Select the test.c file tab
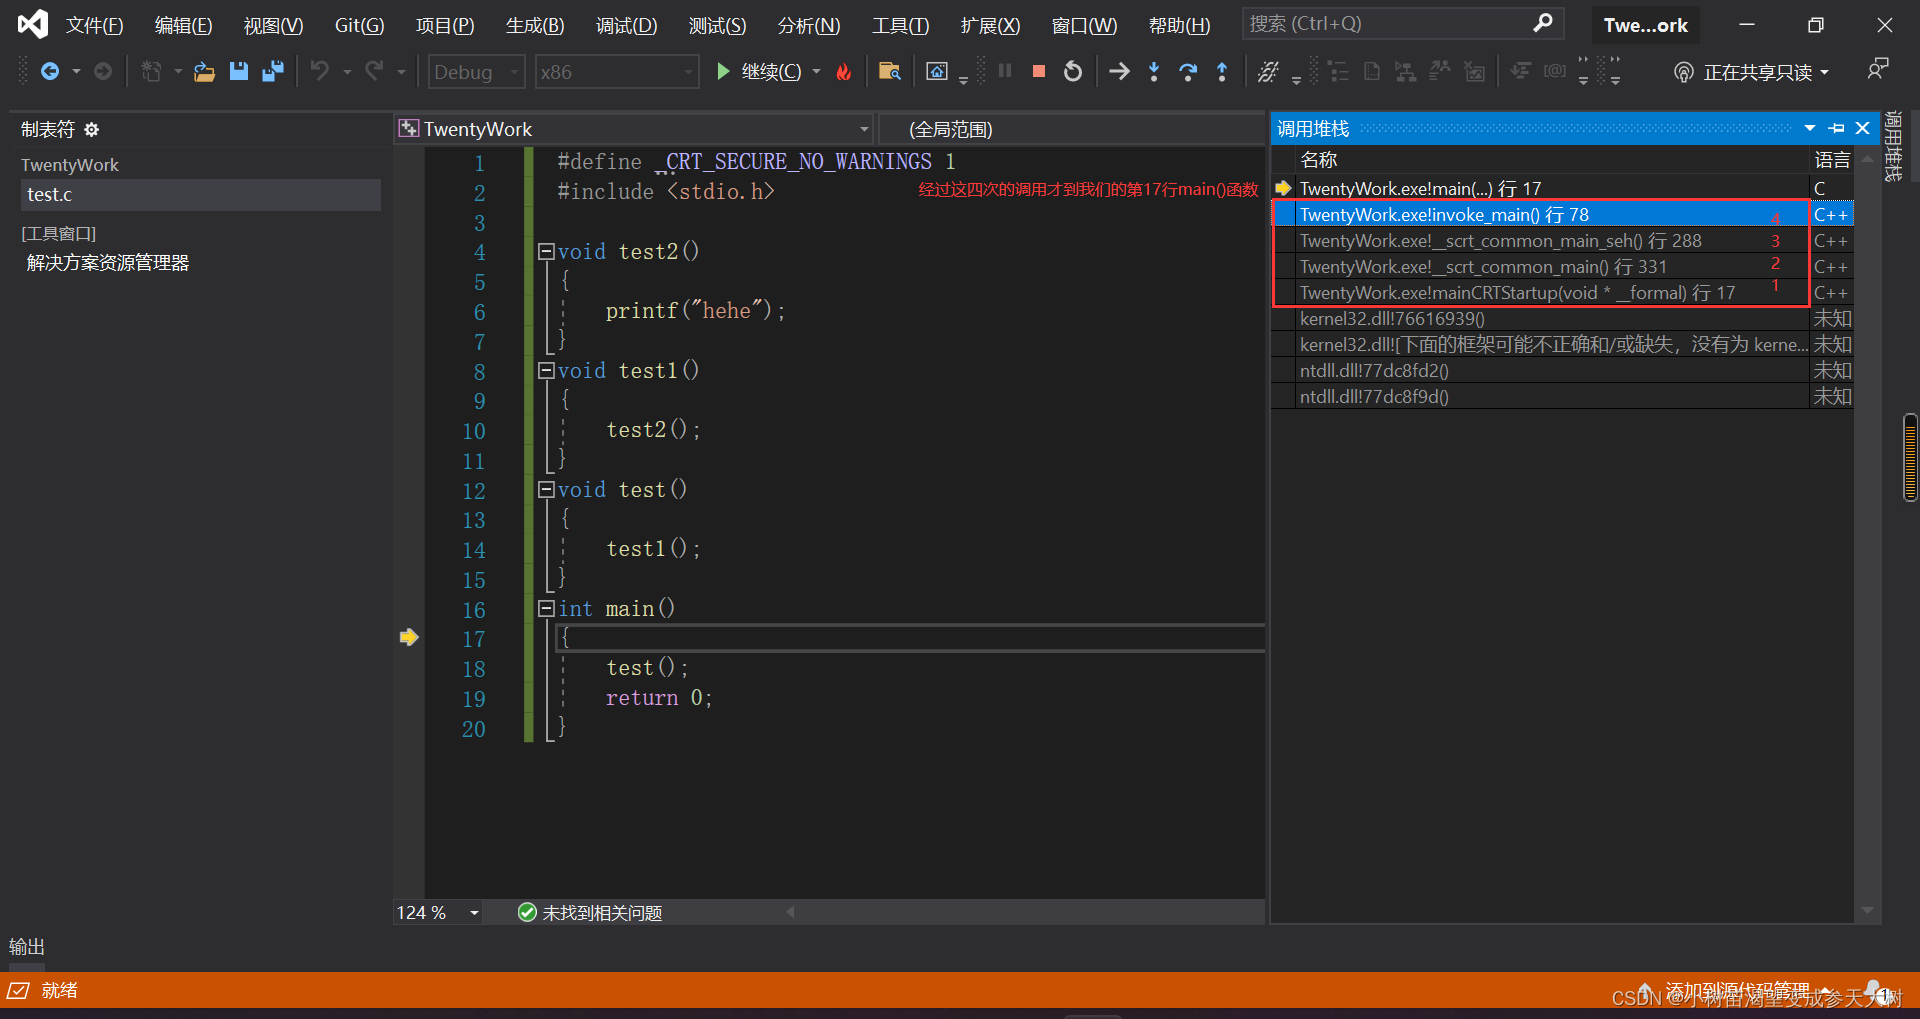1920x1019 pixels. point(200,195)
